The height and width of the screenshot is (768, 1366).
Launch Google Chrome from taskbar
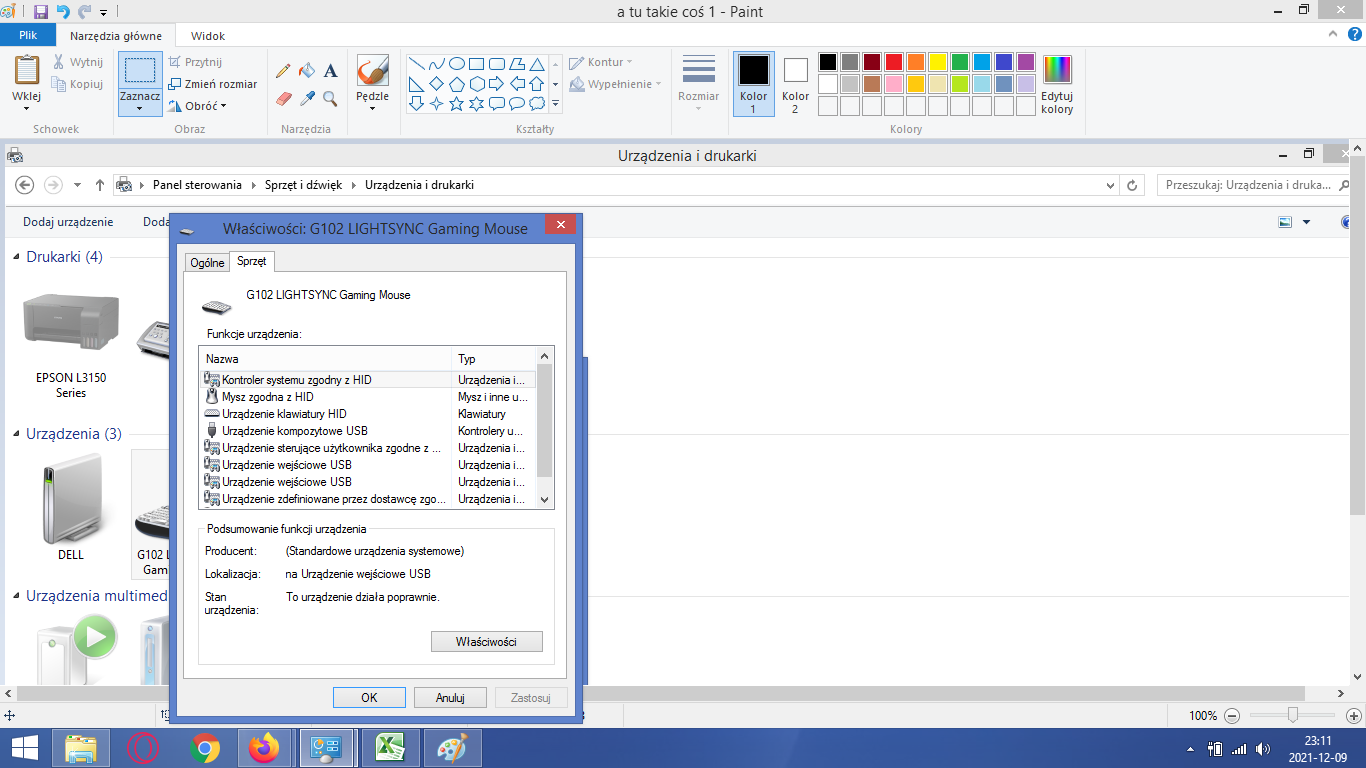point(205,748)
